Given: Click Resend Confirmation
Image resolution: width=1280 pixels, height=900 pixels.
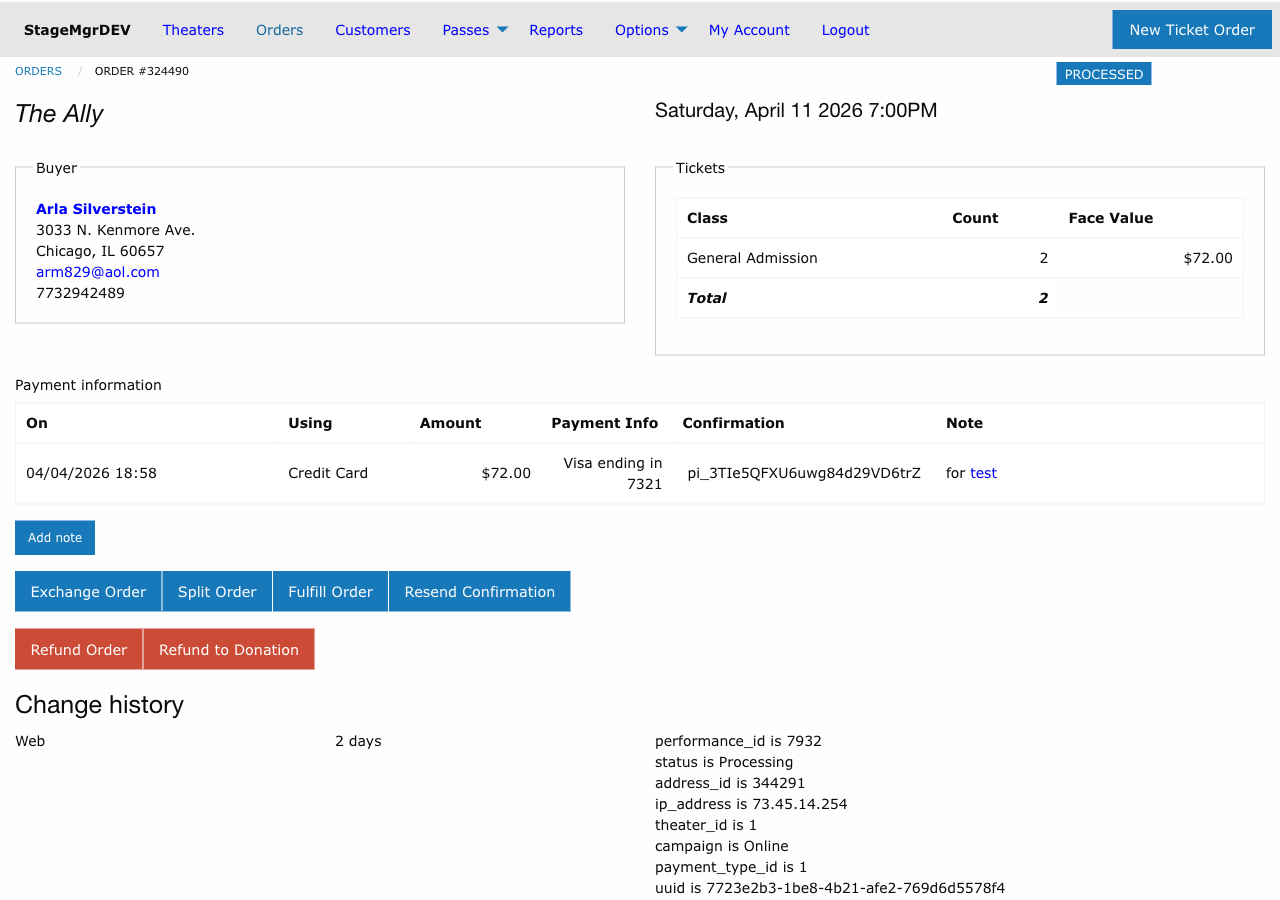Looking at the screenshot, I should tap(479, 592).
